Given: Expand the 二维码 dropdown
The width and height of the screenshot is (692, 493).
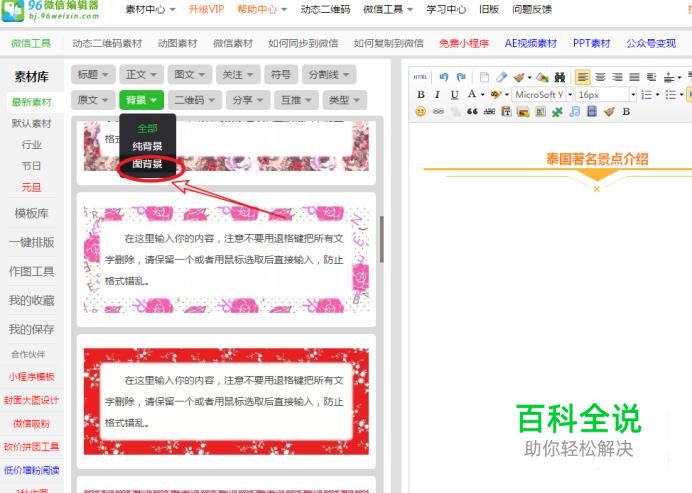Looking at the screenshot, I should click(195, 100).
